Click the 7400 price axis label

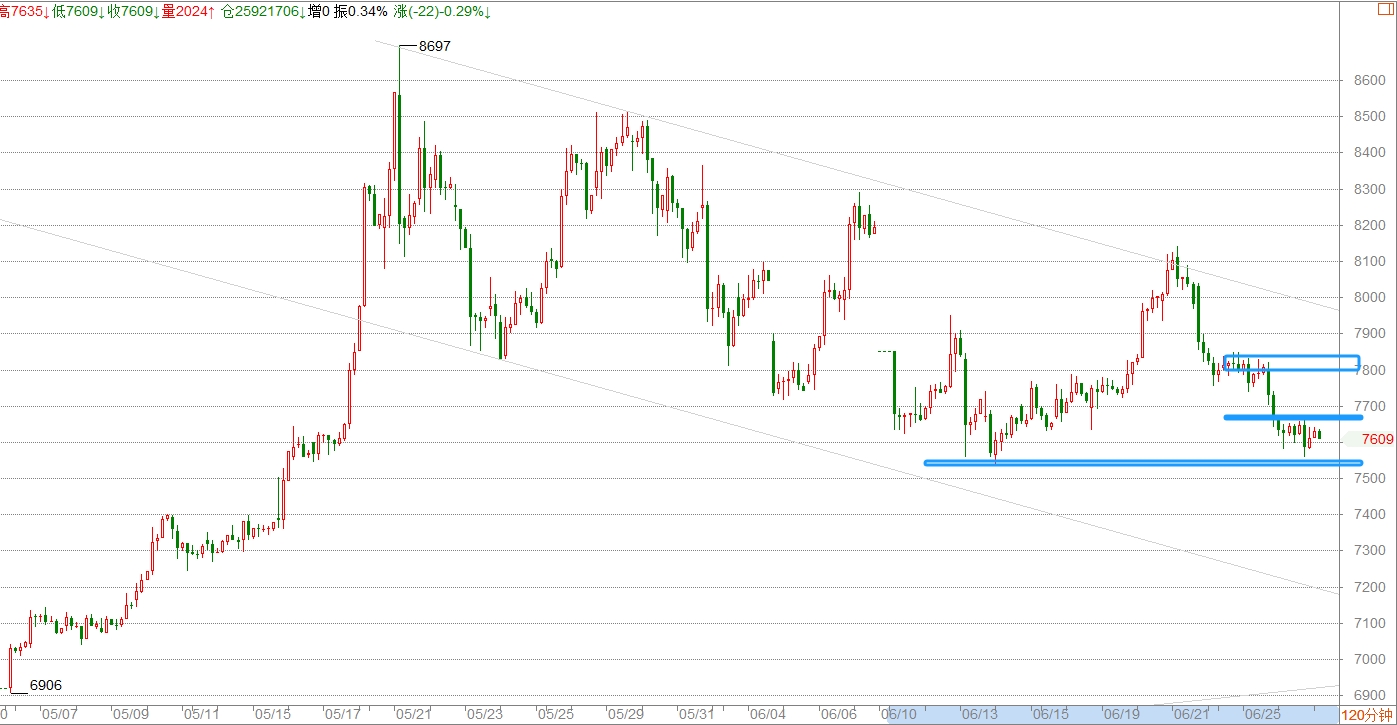click(1370, 515)
